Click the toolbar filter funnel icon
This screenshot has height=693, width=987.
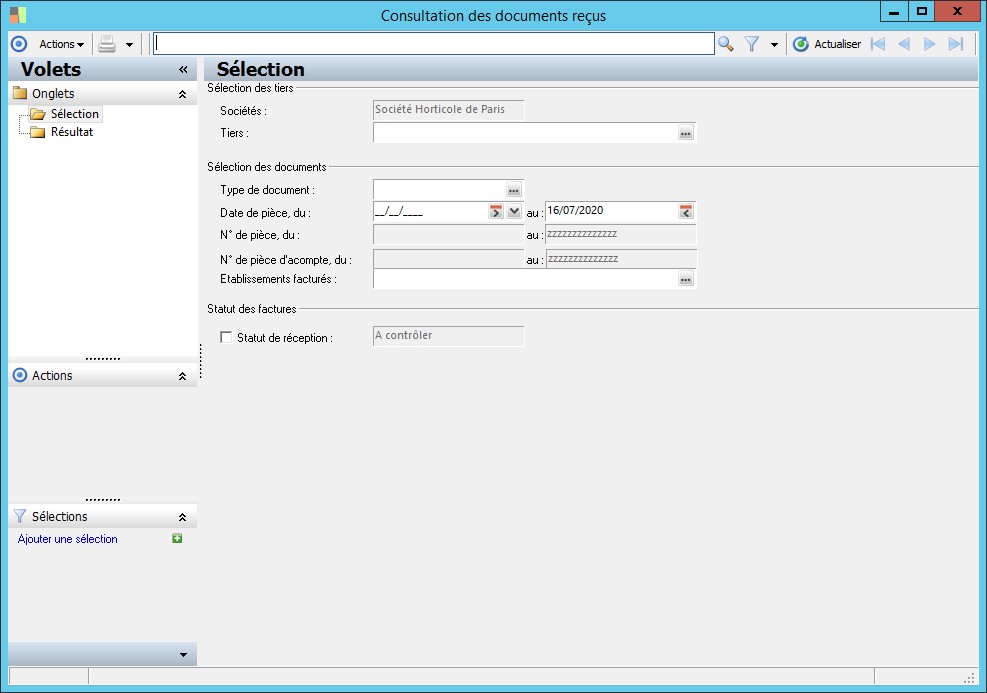(x=752, y=44)
